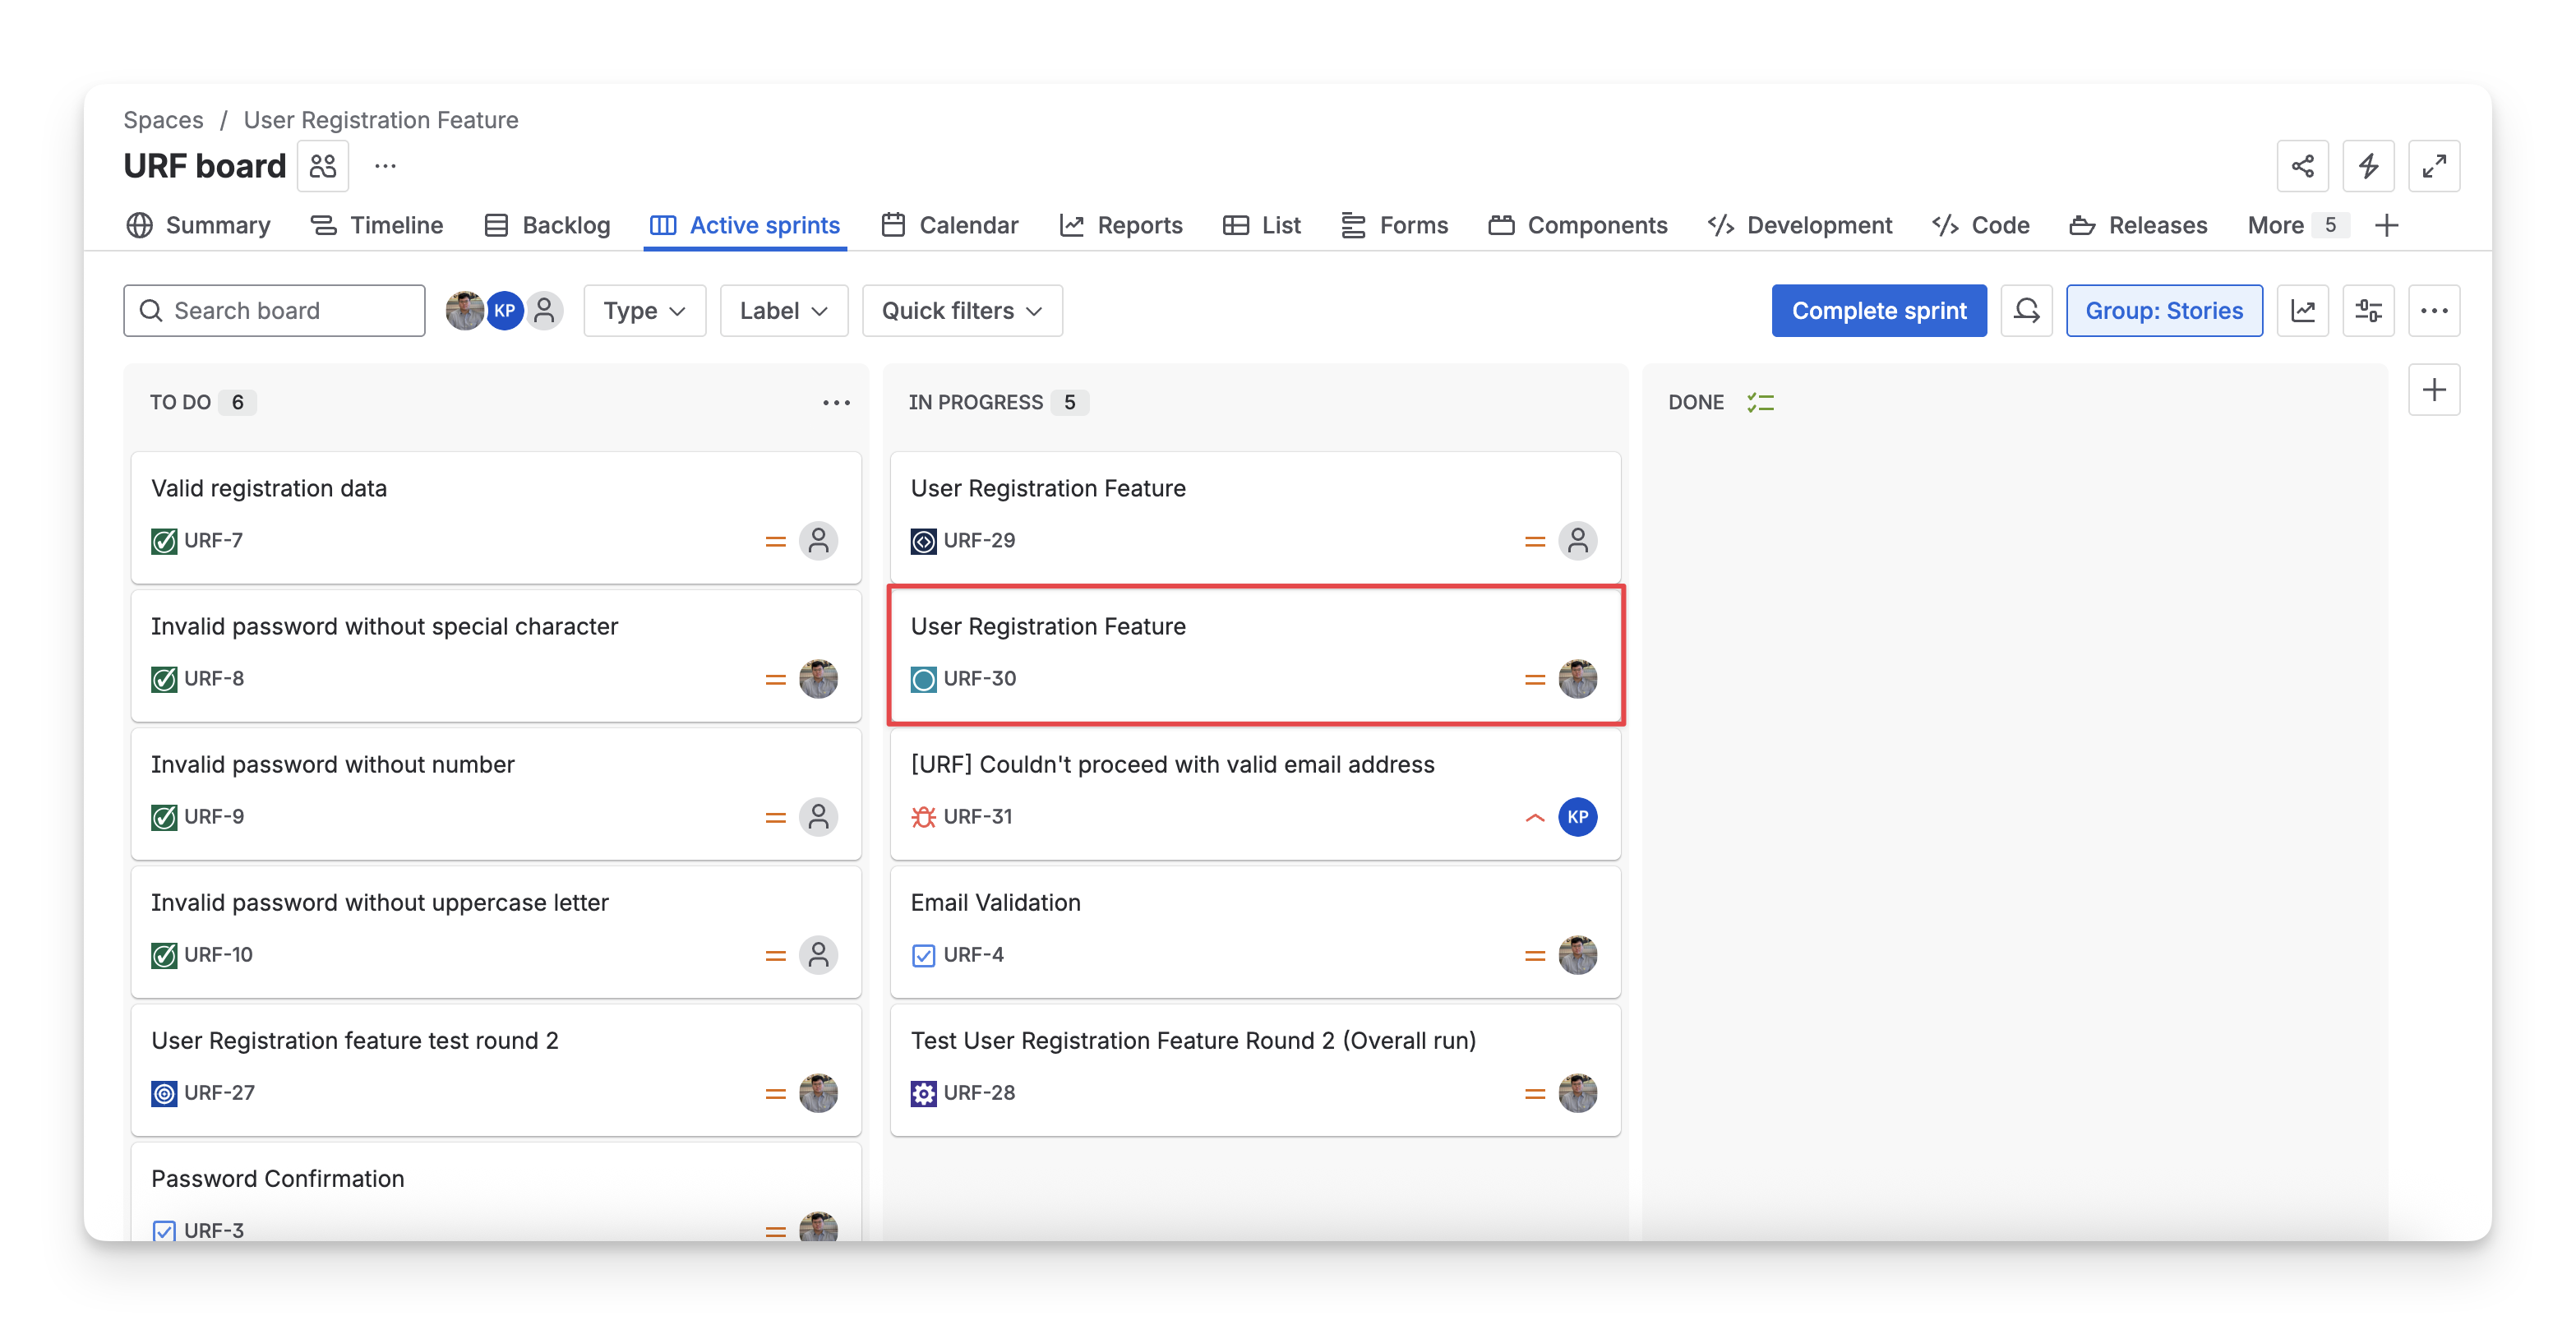Image resolution: width=2576 pixels, height=1325 pixels.
Task: Toggle the KP avatar assignee filter
Action: 505,311
